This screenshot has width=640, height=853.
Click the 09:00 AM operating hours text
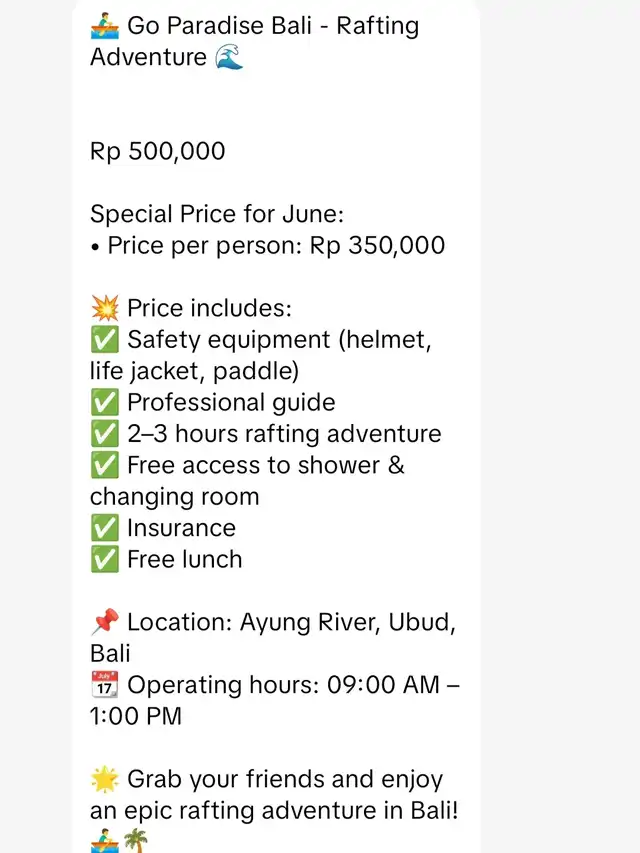[x=383, y=684]
